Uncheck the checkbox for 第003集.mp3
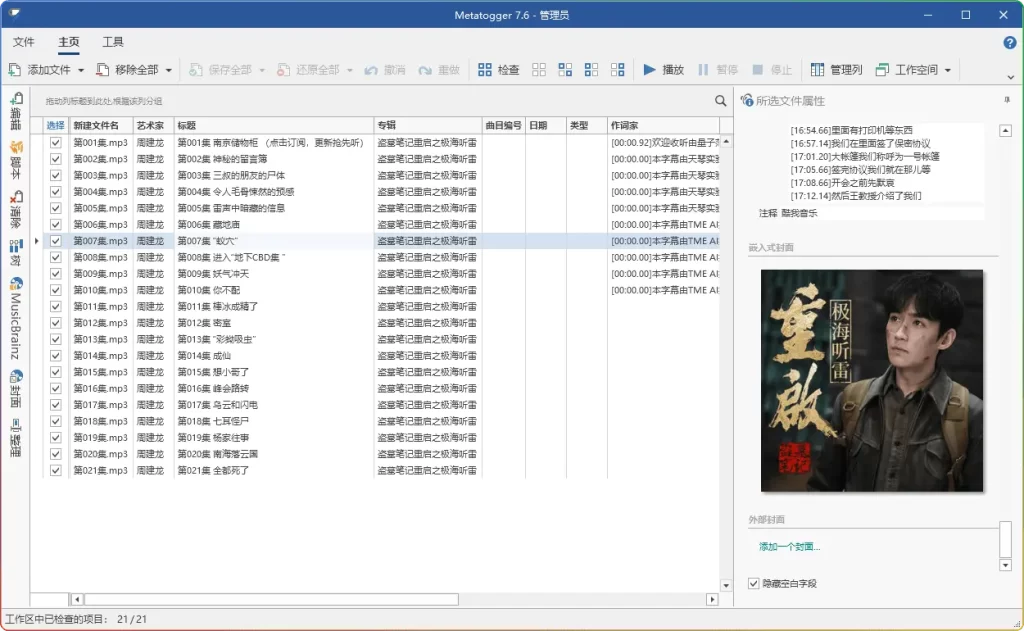Image resolution: width=1024 pixels, height=631 pixels. pyautogui.click(x=56, y=175)
